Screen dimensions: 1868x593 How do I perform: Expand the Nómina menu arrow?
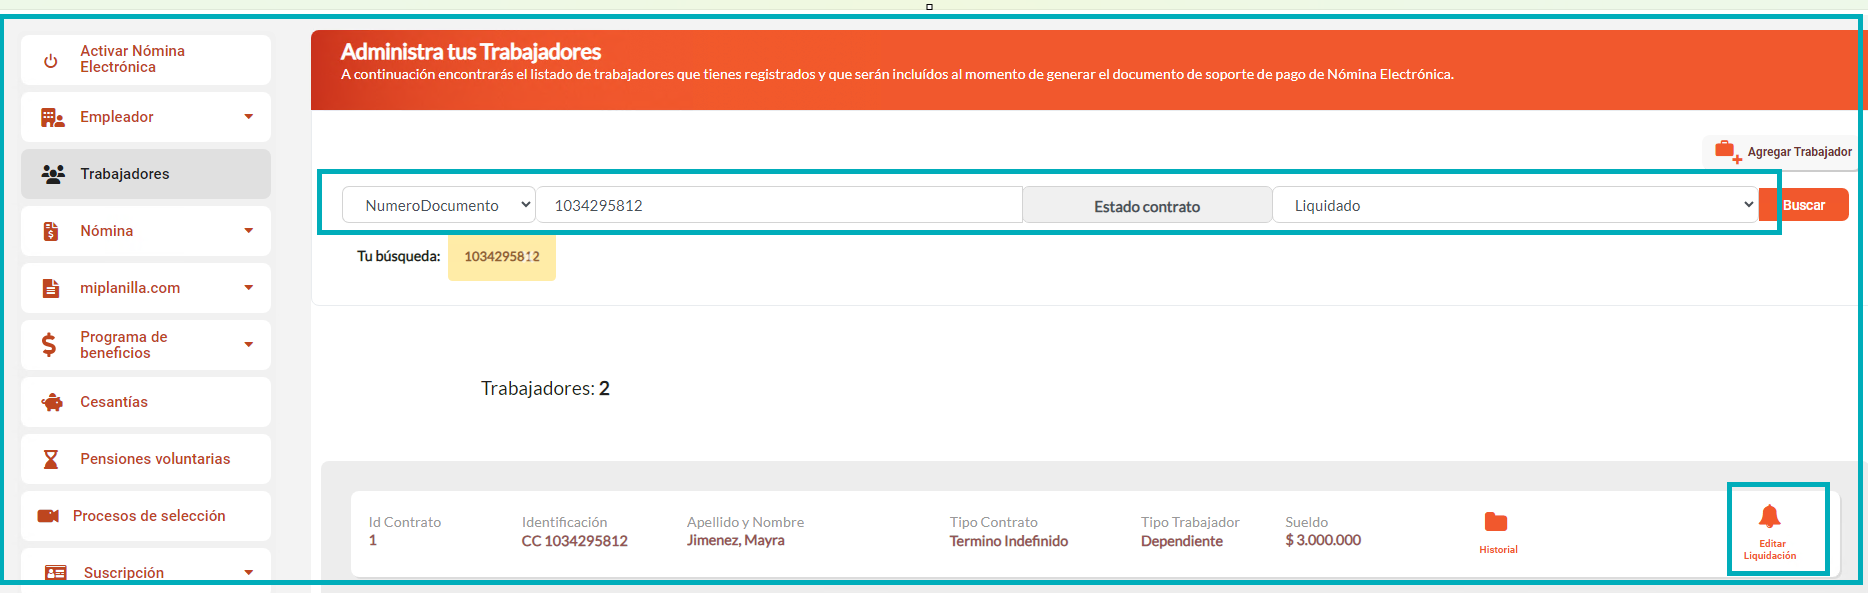[249, 231]
